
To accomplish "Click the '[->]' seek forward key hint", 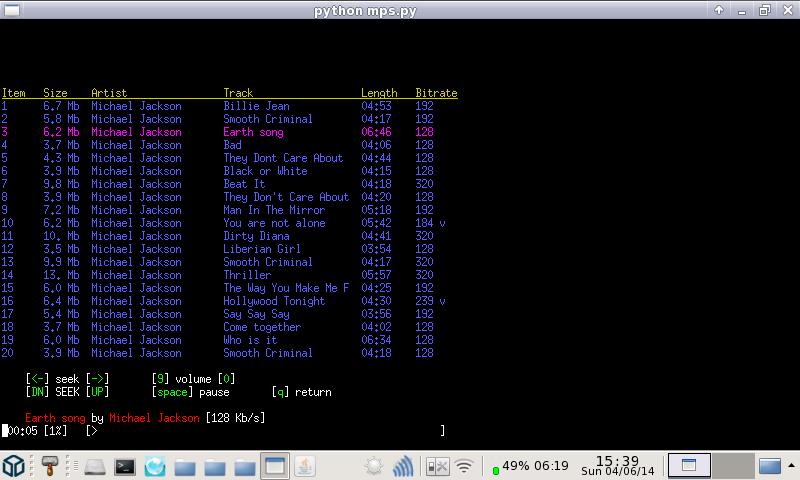I will 97,379.
